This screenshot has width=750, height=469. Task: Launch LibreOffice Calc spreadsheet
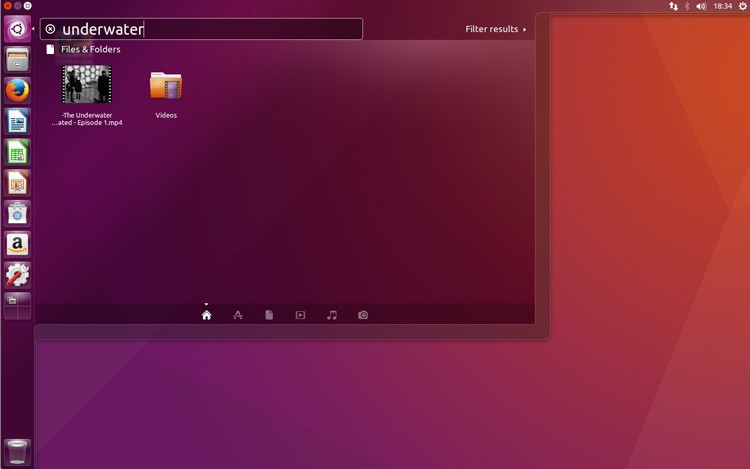(17, 152)
